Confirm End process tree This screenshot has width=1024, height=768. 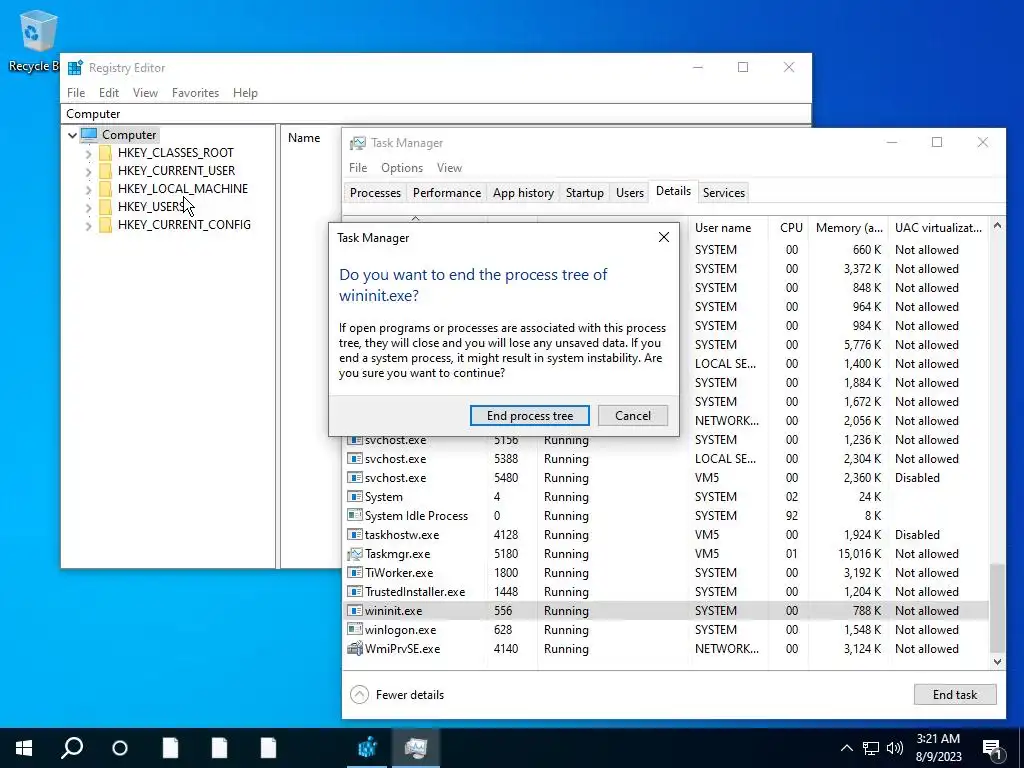tap(530, 415)
